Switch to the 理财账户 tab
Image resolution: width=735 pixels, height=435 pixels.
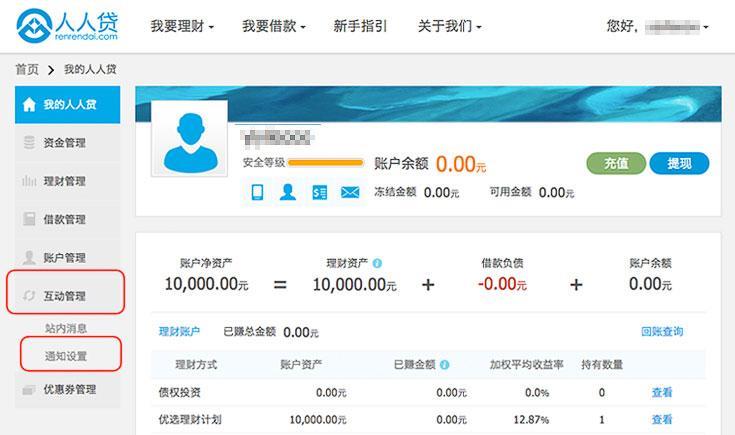[180, 332]
